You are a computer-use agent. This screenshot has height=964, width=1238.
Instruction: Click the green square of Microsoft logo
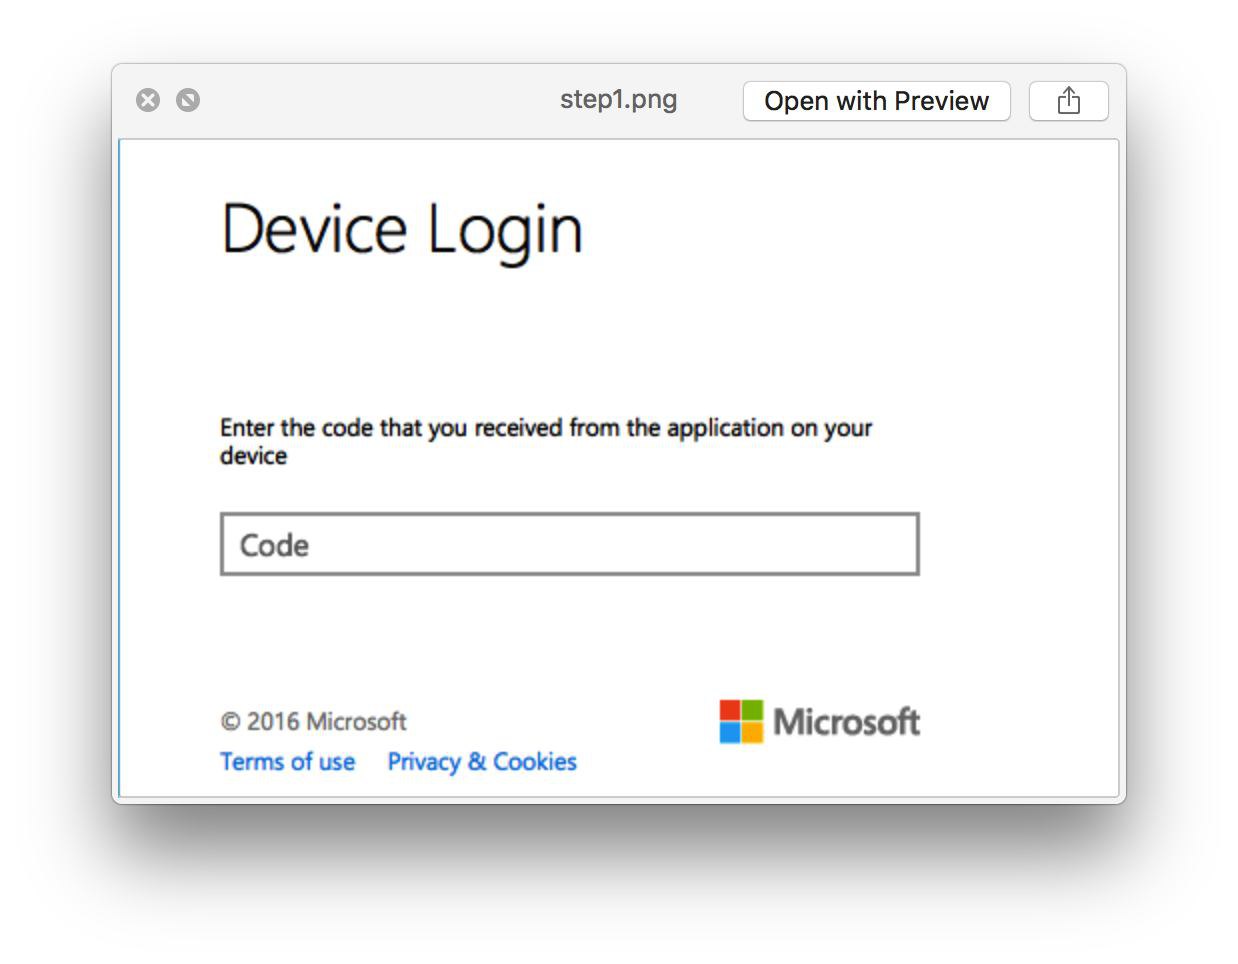752,710
